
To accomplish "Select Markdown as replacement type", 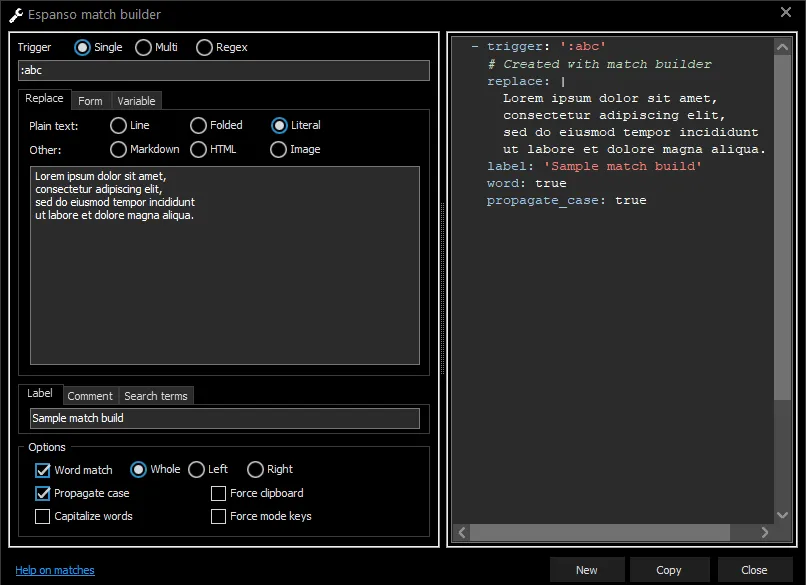I will point(119,149).
